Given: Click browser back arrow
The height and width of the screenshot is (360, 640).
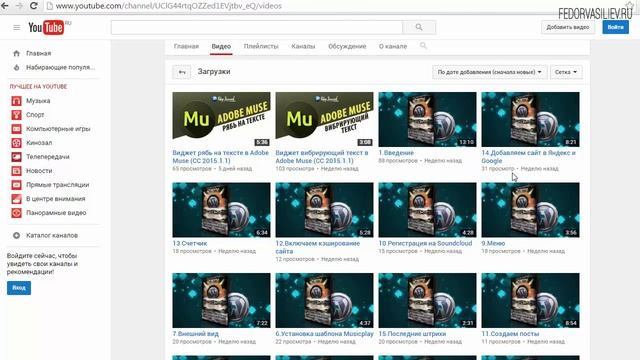Looking at the screenshot, I should coord(5,6).
